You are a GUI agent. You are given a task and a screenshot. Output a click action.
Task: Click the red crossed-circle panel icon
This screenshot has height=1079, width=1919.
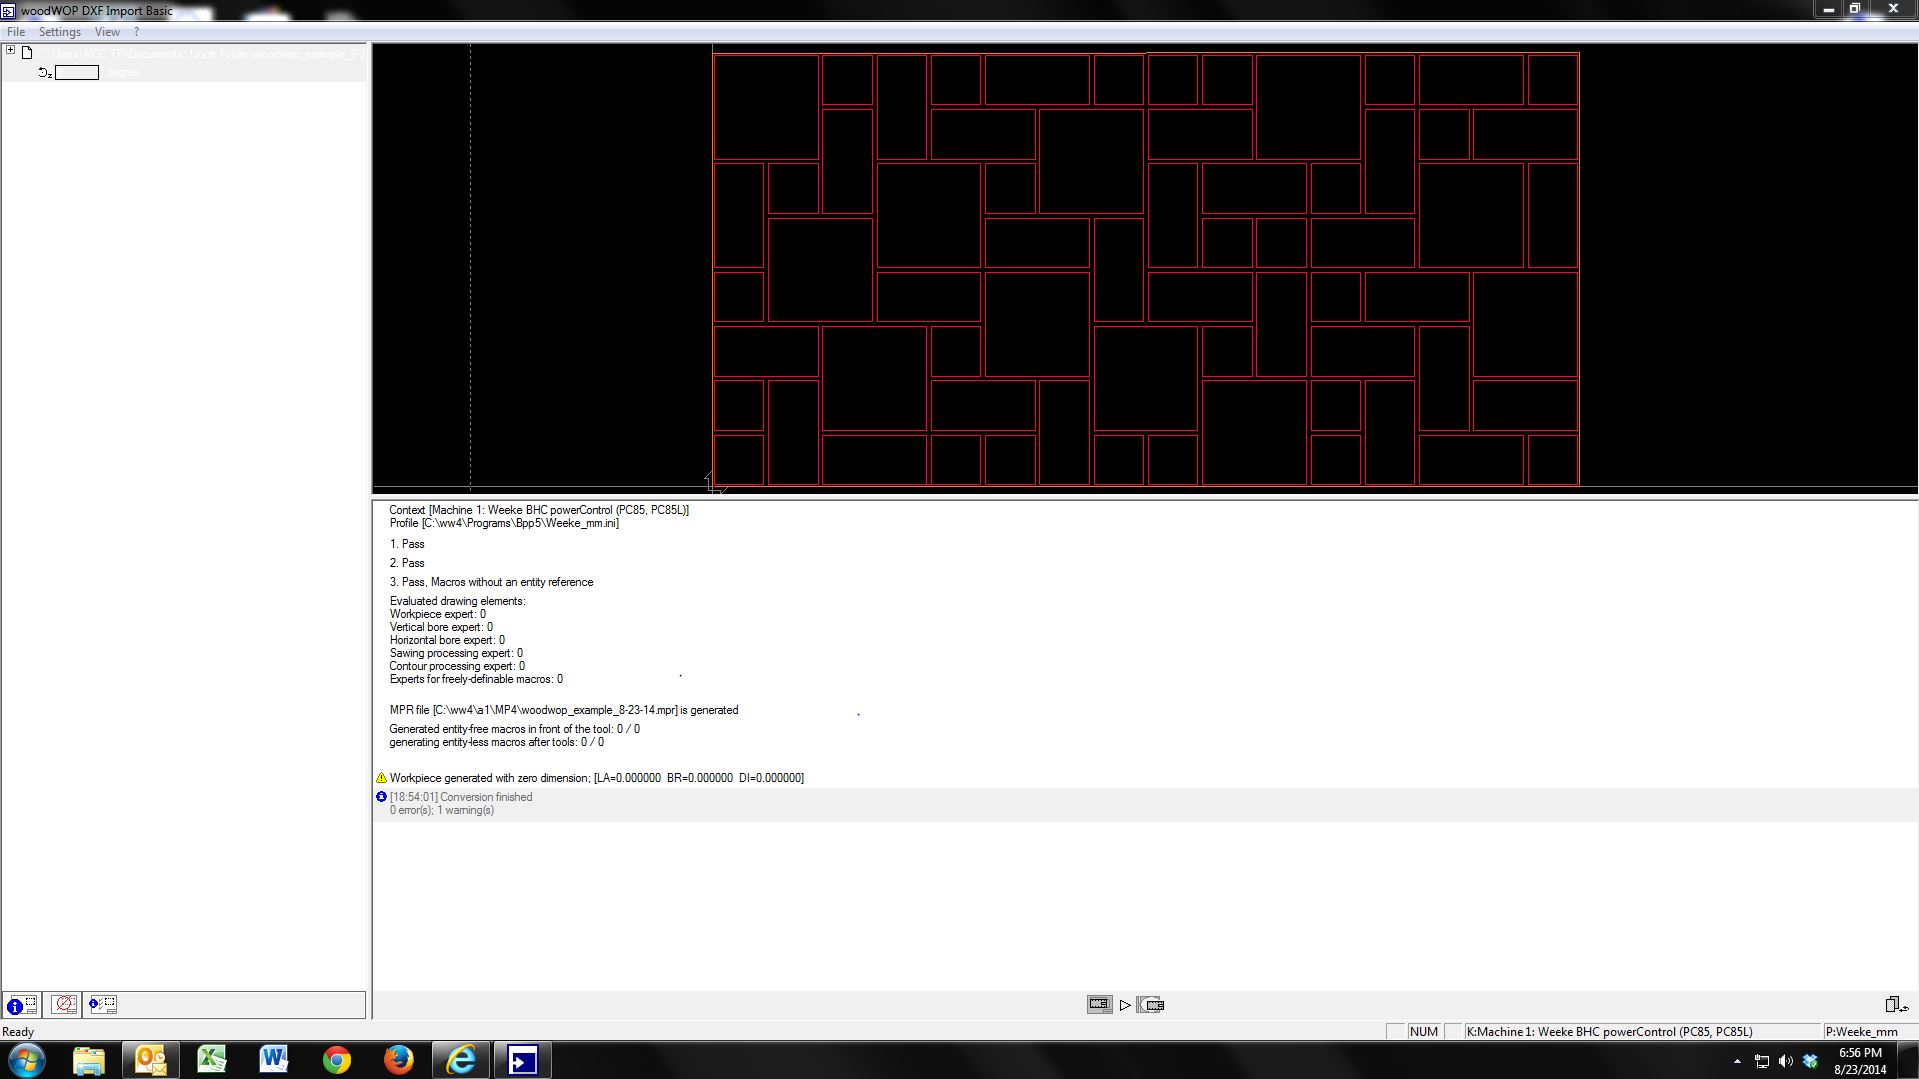pos(64,1004)
